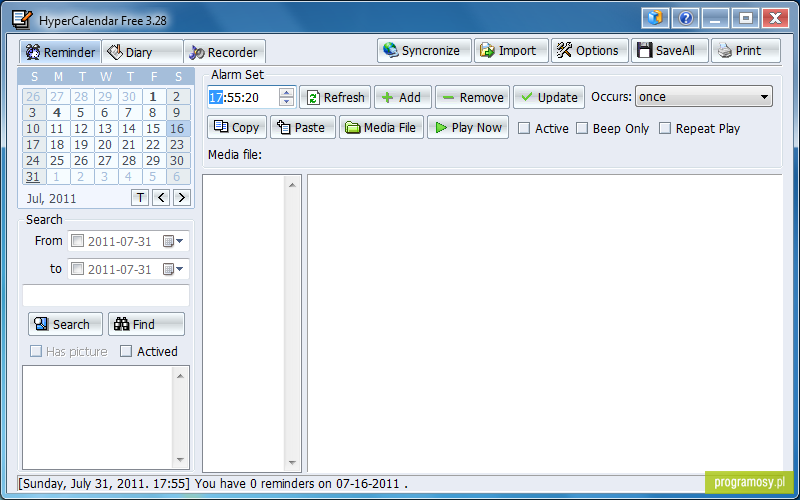Toggle the Actived checkbox

(x=126, y=352)
